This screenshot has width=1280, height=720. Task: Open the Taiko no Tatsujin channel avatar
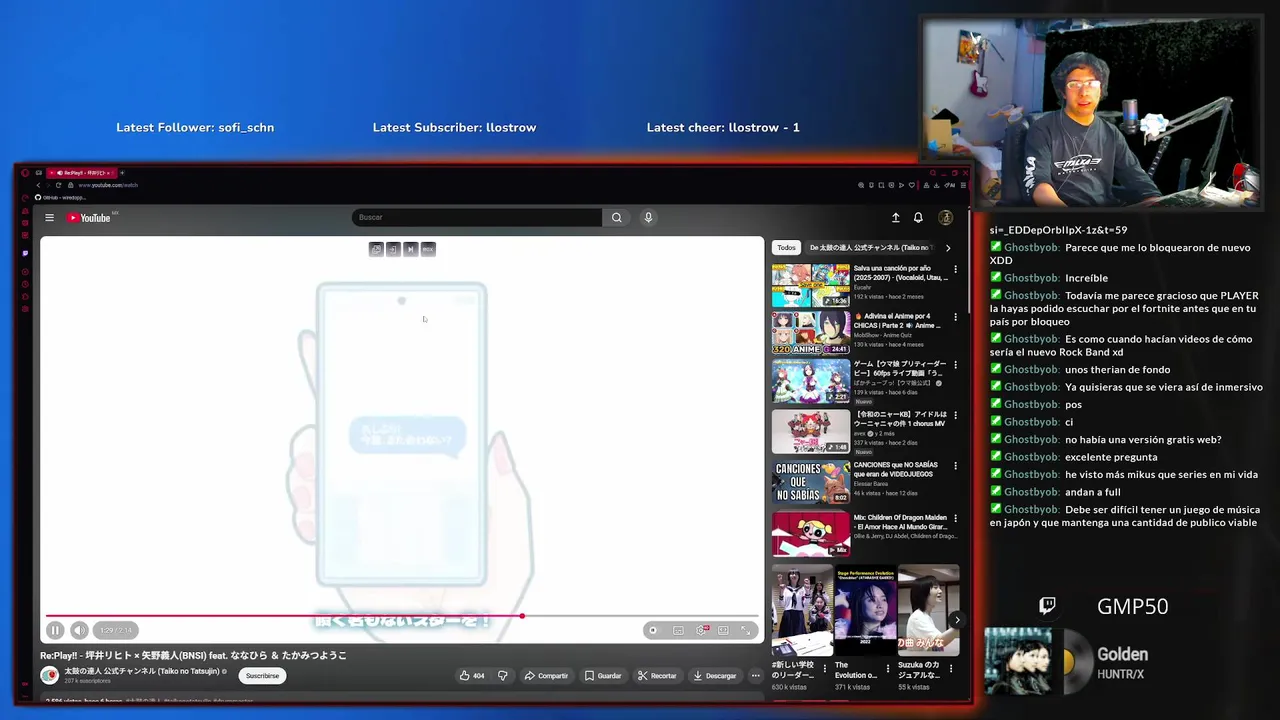coord(49,675)
